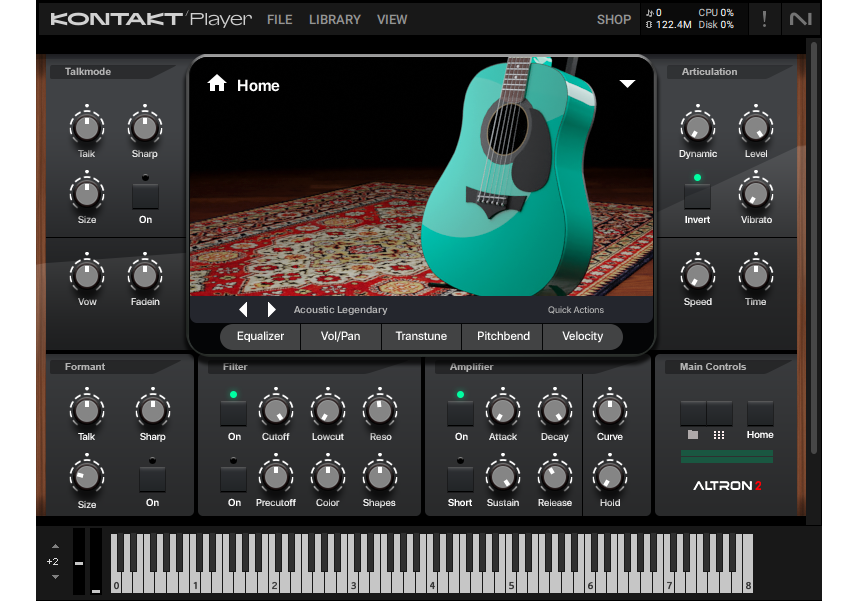Open the dropdown arrow in the display corner
859x601 pixels.
[627, 84]
